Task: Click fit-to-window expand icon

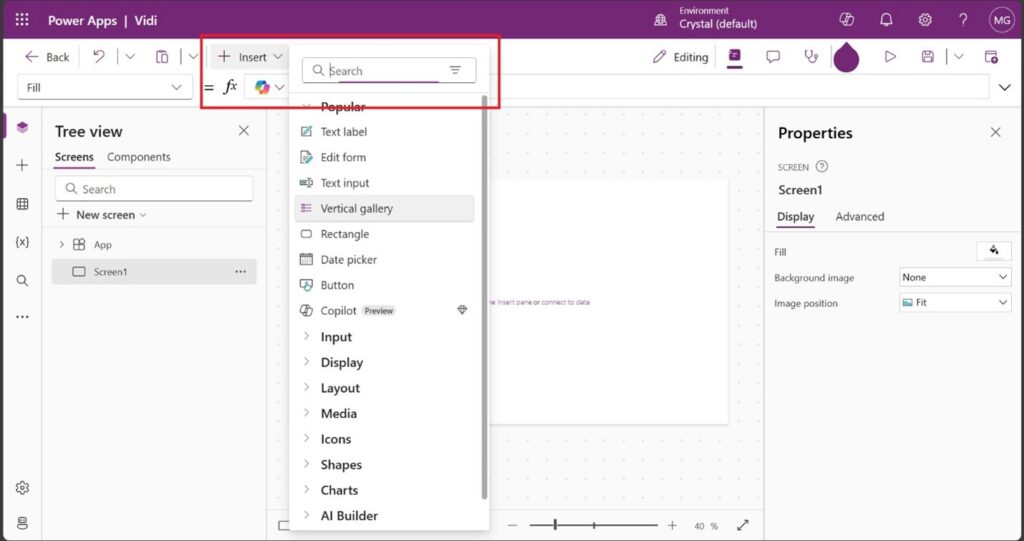Action: click(x=743, y=525)
